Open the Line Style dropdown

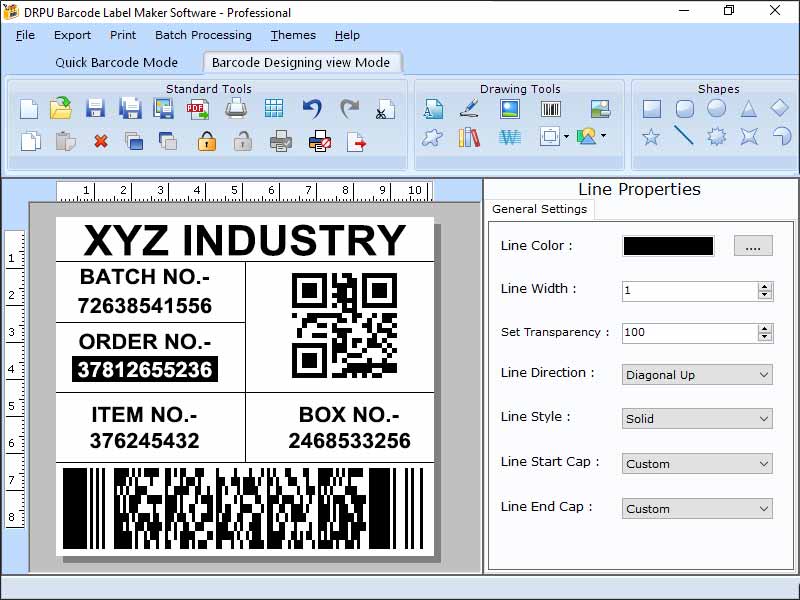(697, 418)
